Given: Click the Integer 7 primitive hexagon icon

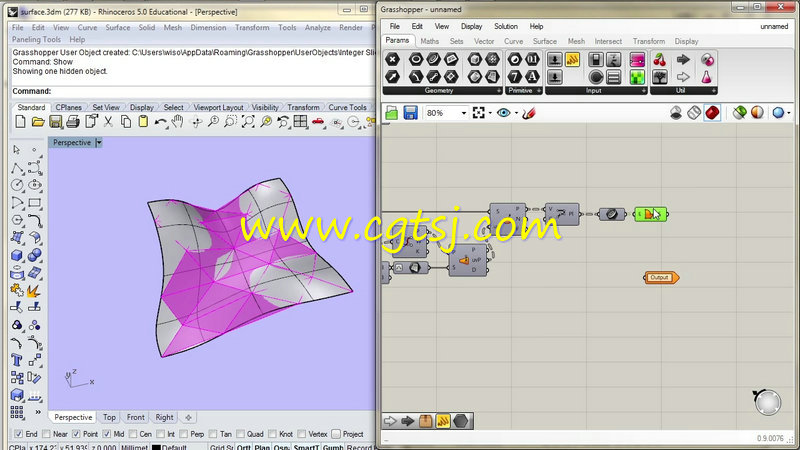Looking at the screenshot, I should [515, 77].
